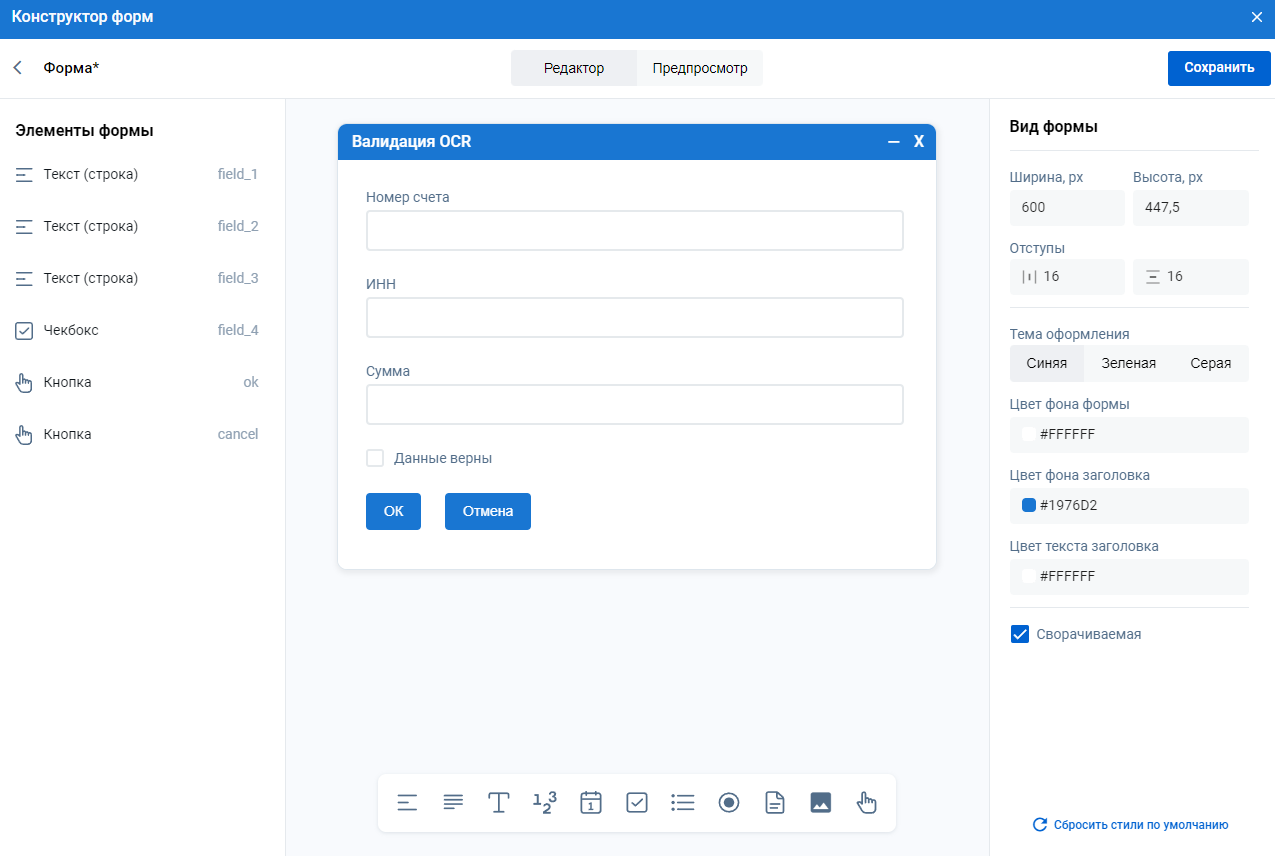The image size is (1275, 858).
Task: Insert a date picker calendar element
Action: tap(591, 803)
